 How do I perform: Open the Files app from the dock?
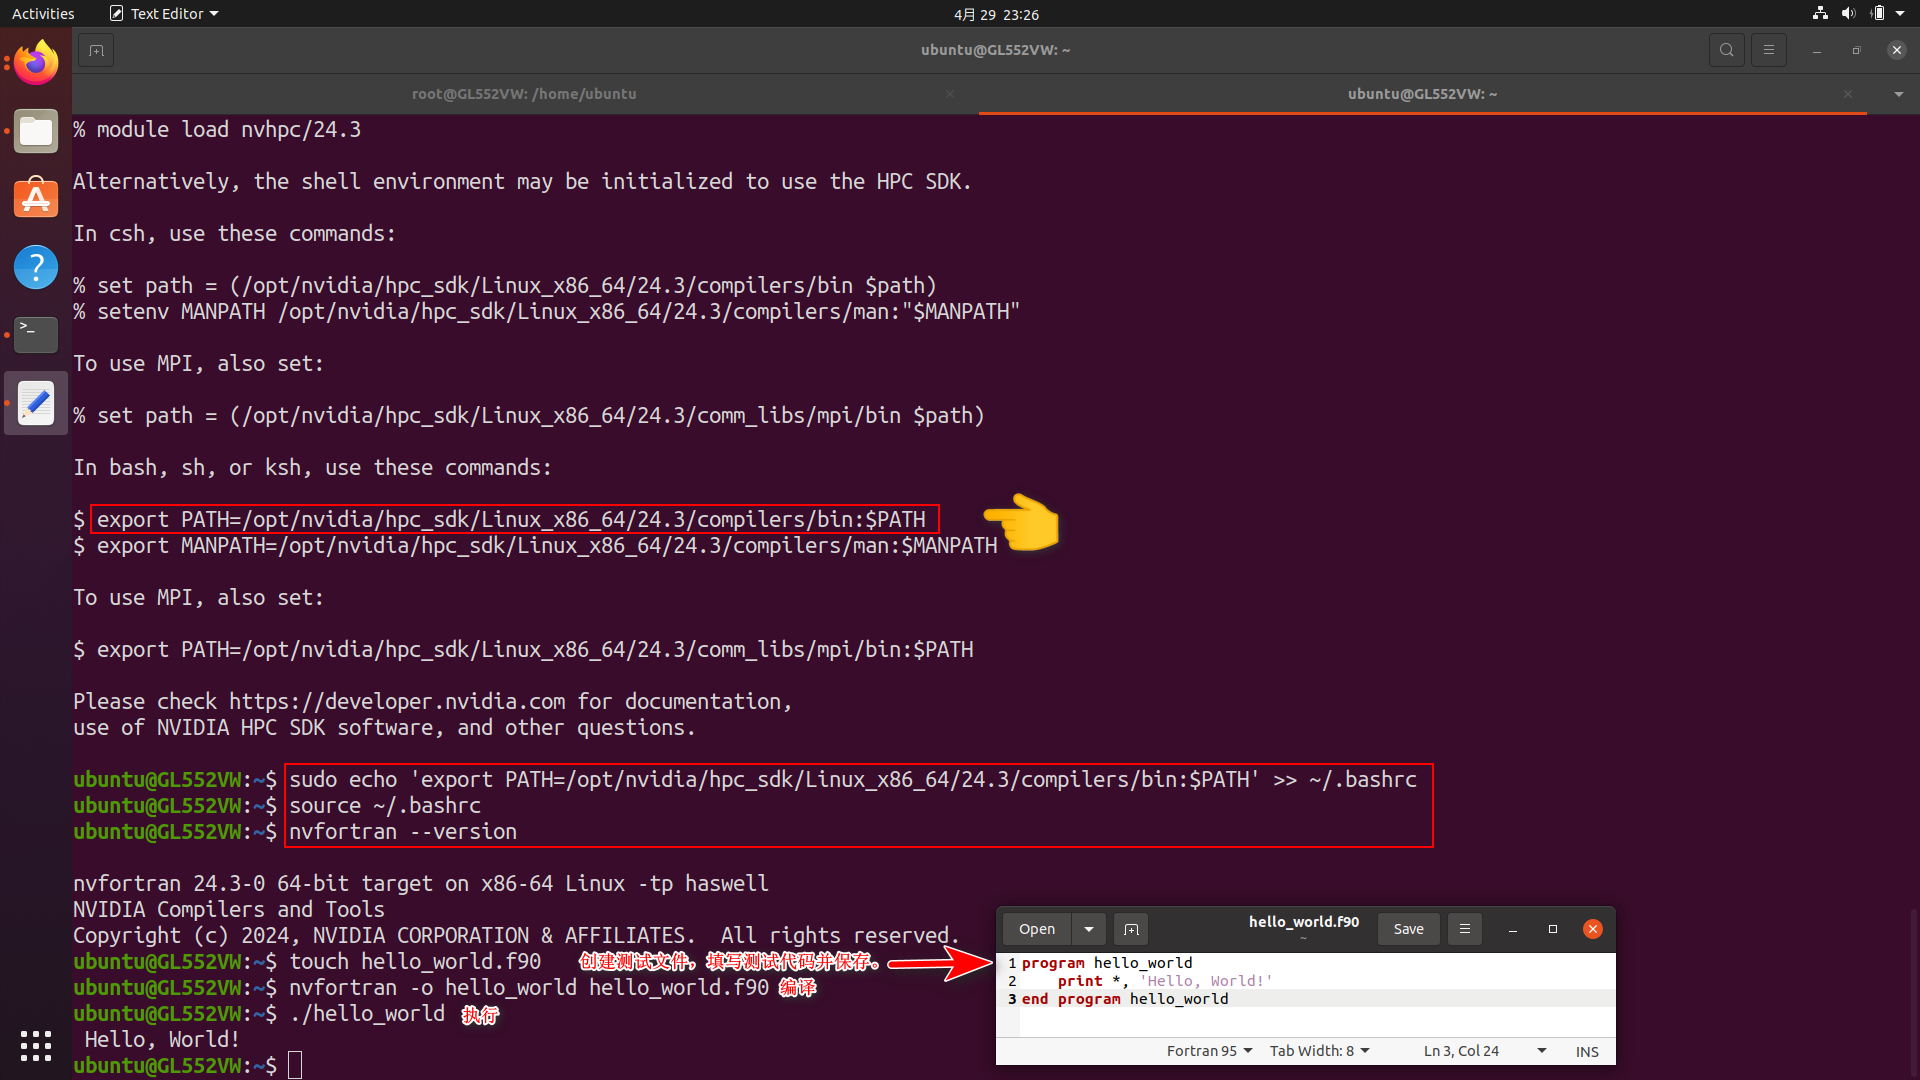click(x=35, y=131)
